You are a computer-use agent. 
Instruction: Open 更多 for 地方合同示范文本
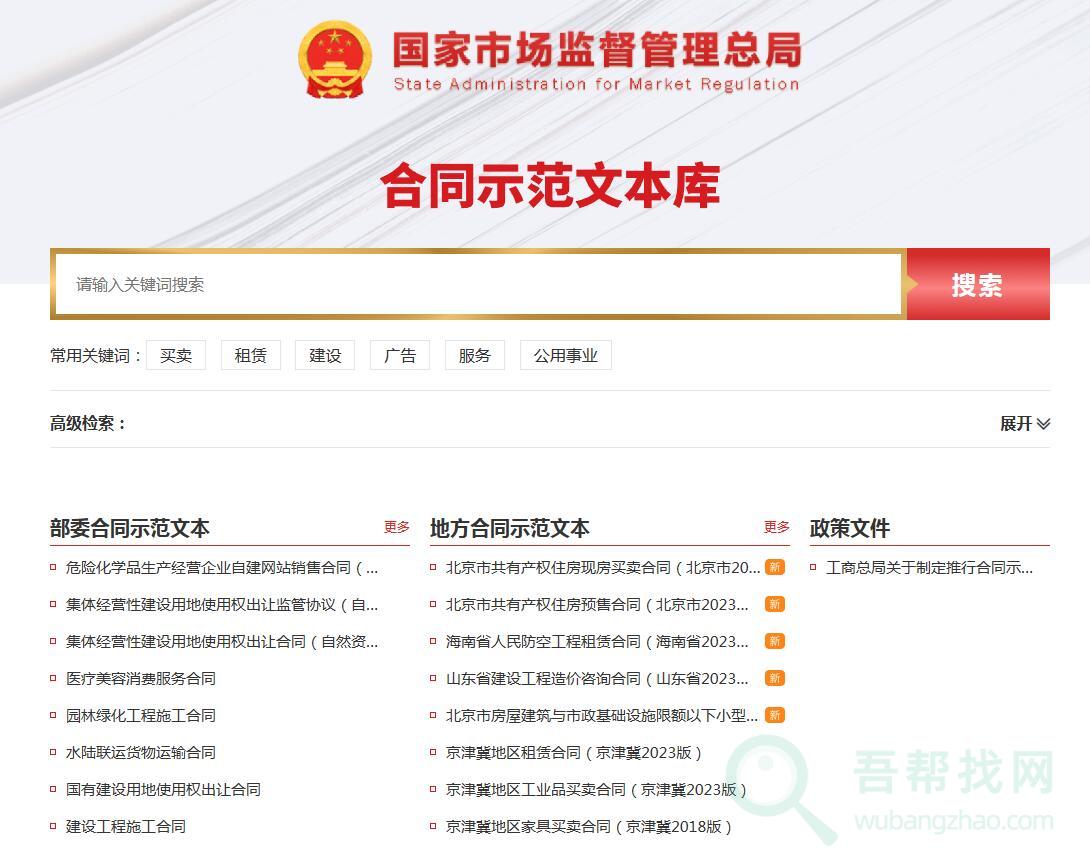pyautogui.click(x=777, y=527)
